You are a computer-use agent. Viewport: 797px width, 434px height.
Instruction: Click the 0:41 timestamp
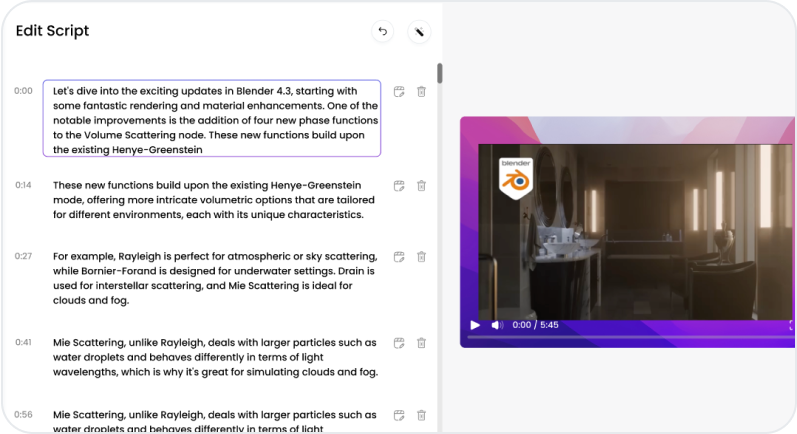(23, 343)
